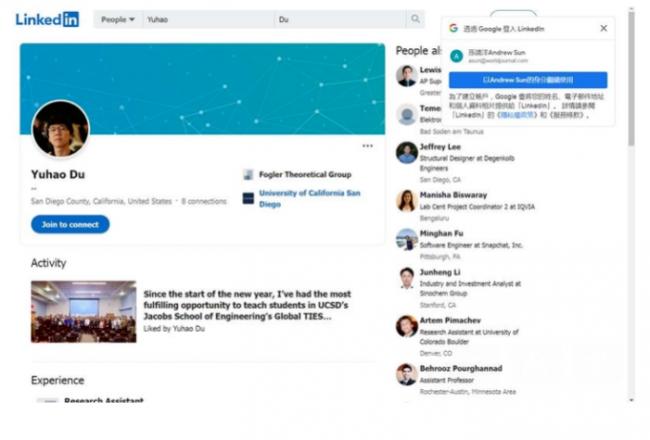This screenshot has height=440, width=650.
Task: Click the last name field containing Du
Action: click(340, 19)
